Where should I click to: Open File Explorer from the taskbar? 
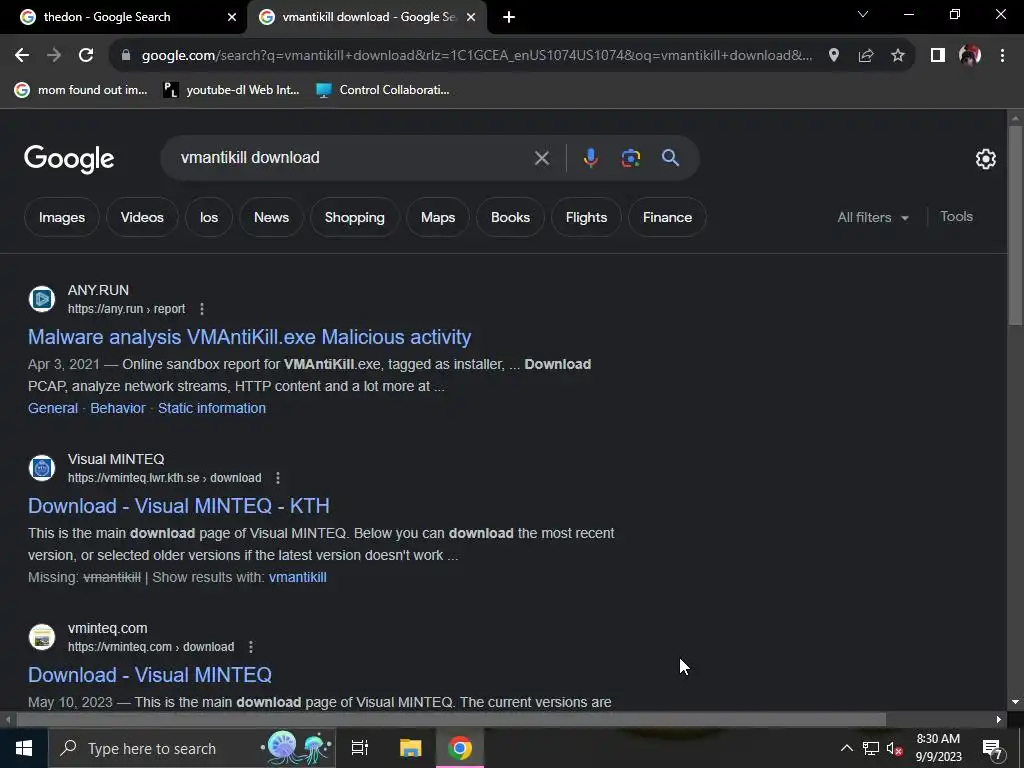click(411, 748)
